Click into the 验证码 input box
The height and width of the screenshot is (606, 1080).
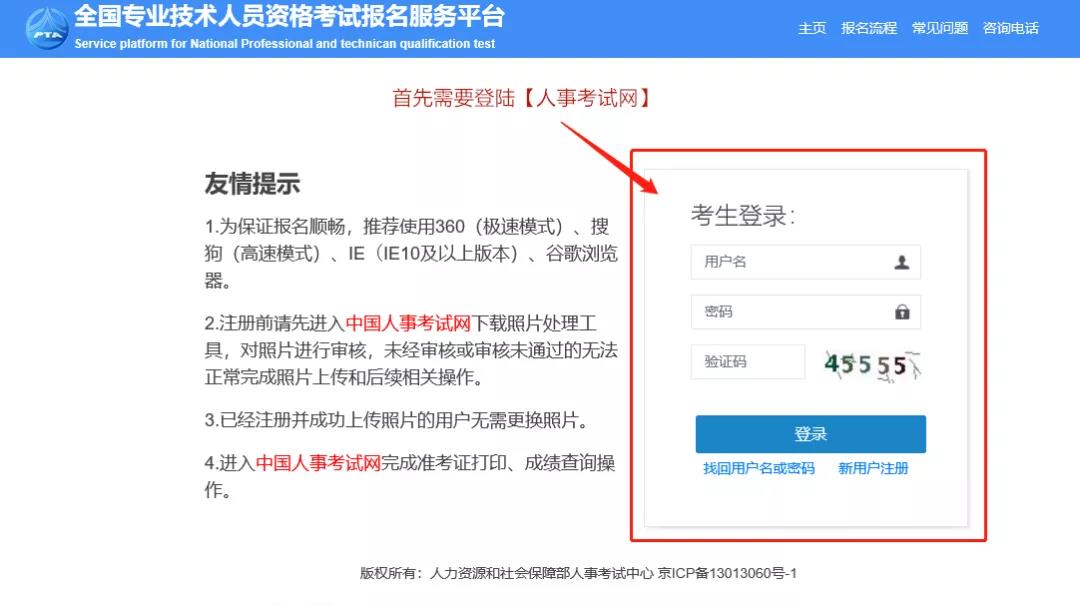pyautogui.click(x=747, y=362)
